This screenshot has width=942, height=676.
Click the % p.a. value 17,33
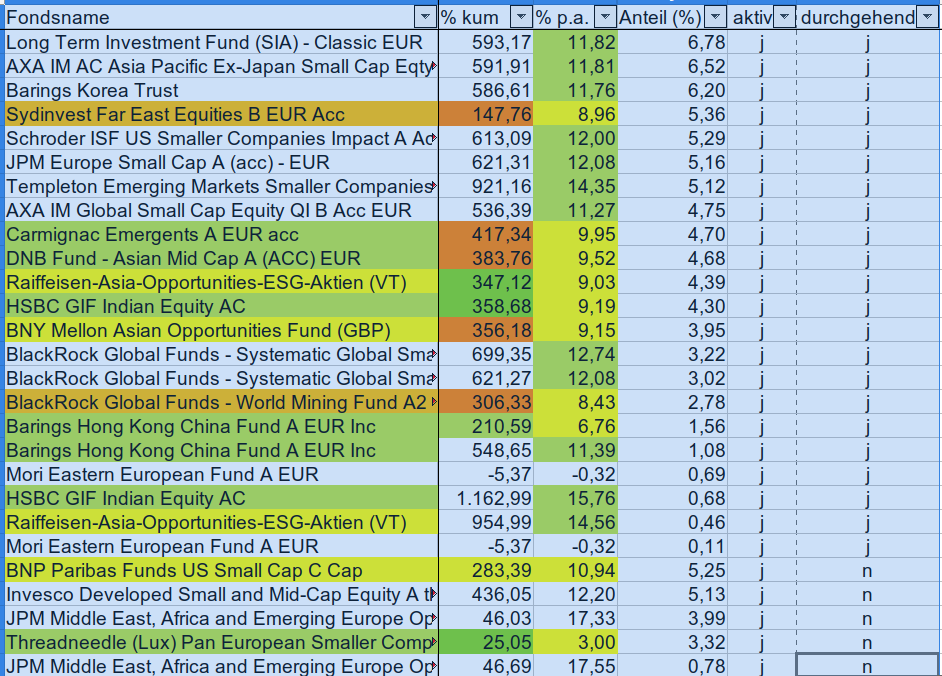(x=576, y=618)
